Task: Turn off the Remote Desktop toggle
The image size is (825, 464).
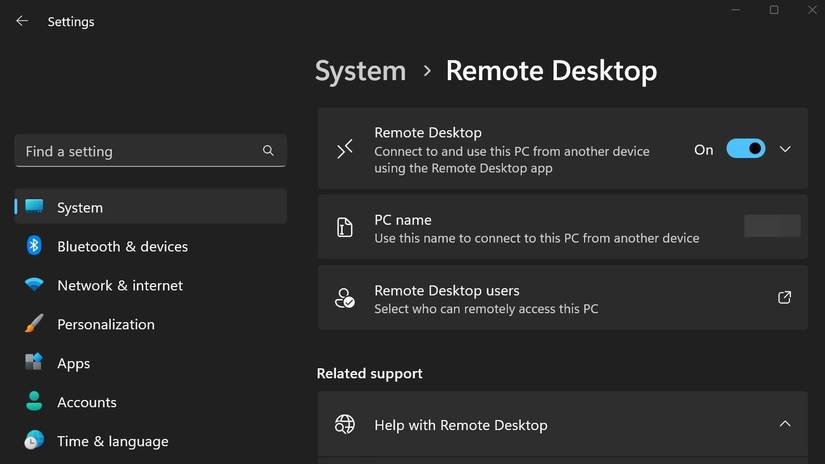Action: [745, 149]
